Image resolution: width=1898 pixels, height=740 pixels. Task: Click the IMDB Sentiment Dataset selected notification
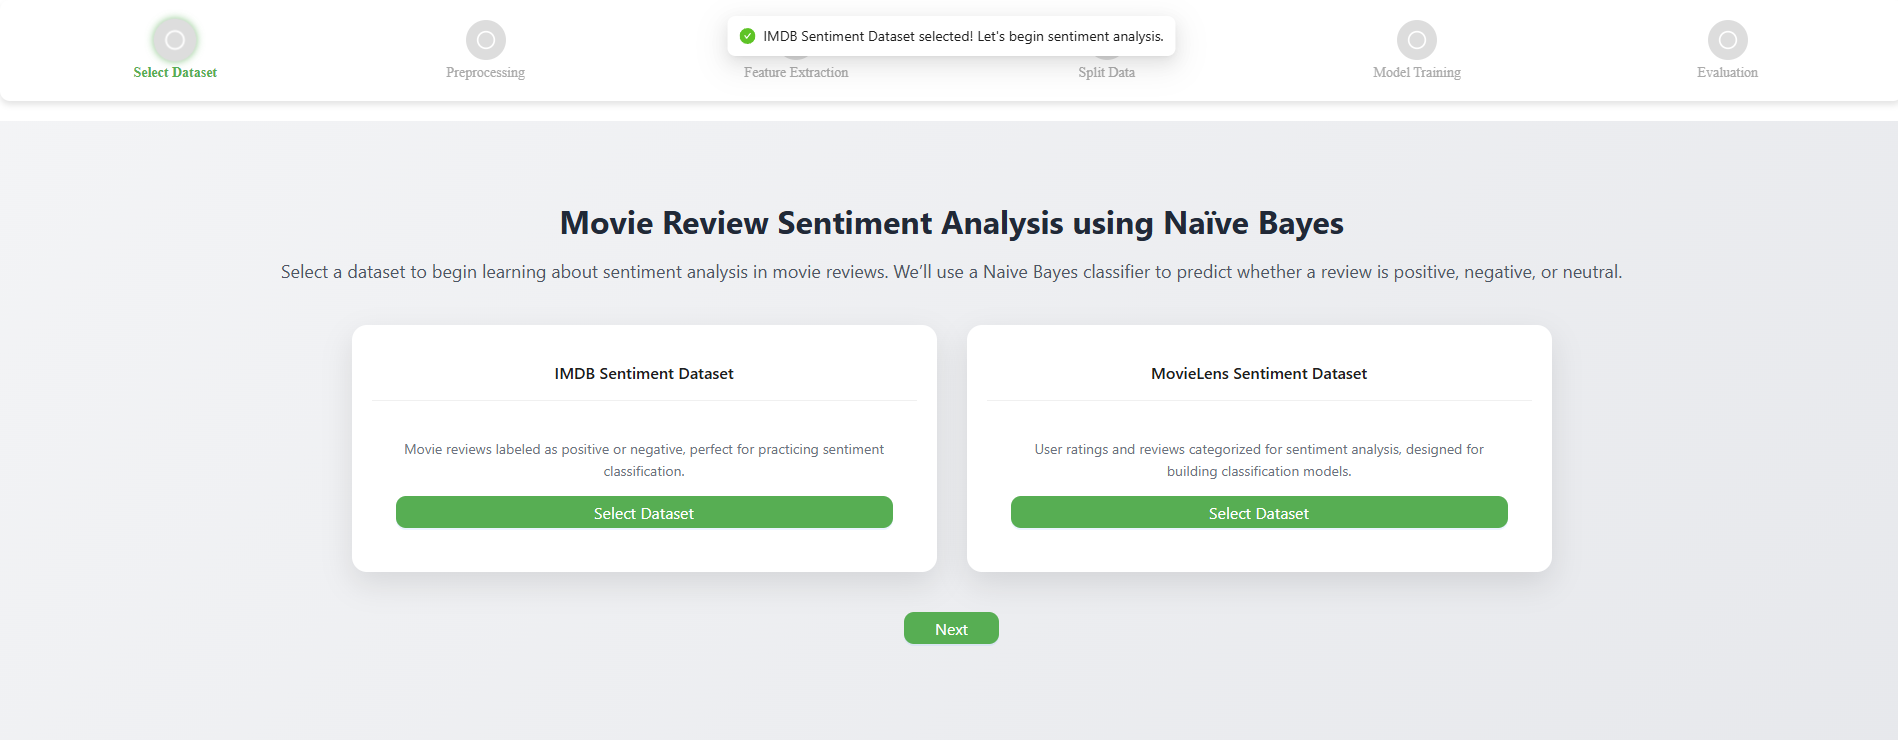point(951,36)
